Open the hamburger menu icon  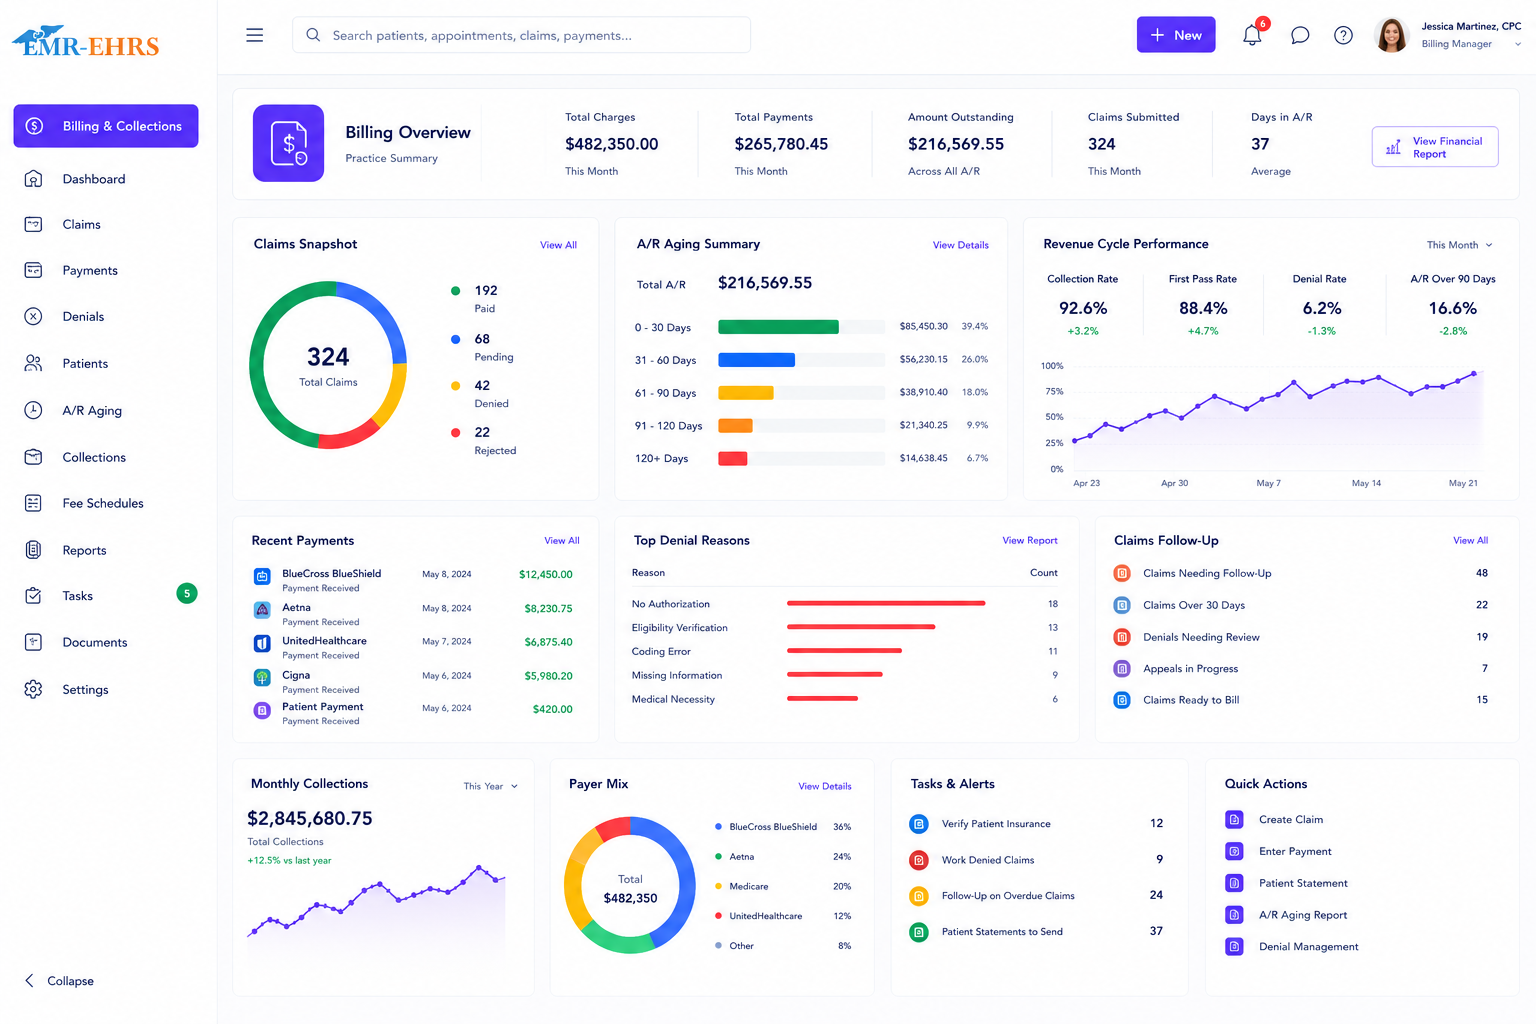coord(255,35)
